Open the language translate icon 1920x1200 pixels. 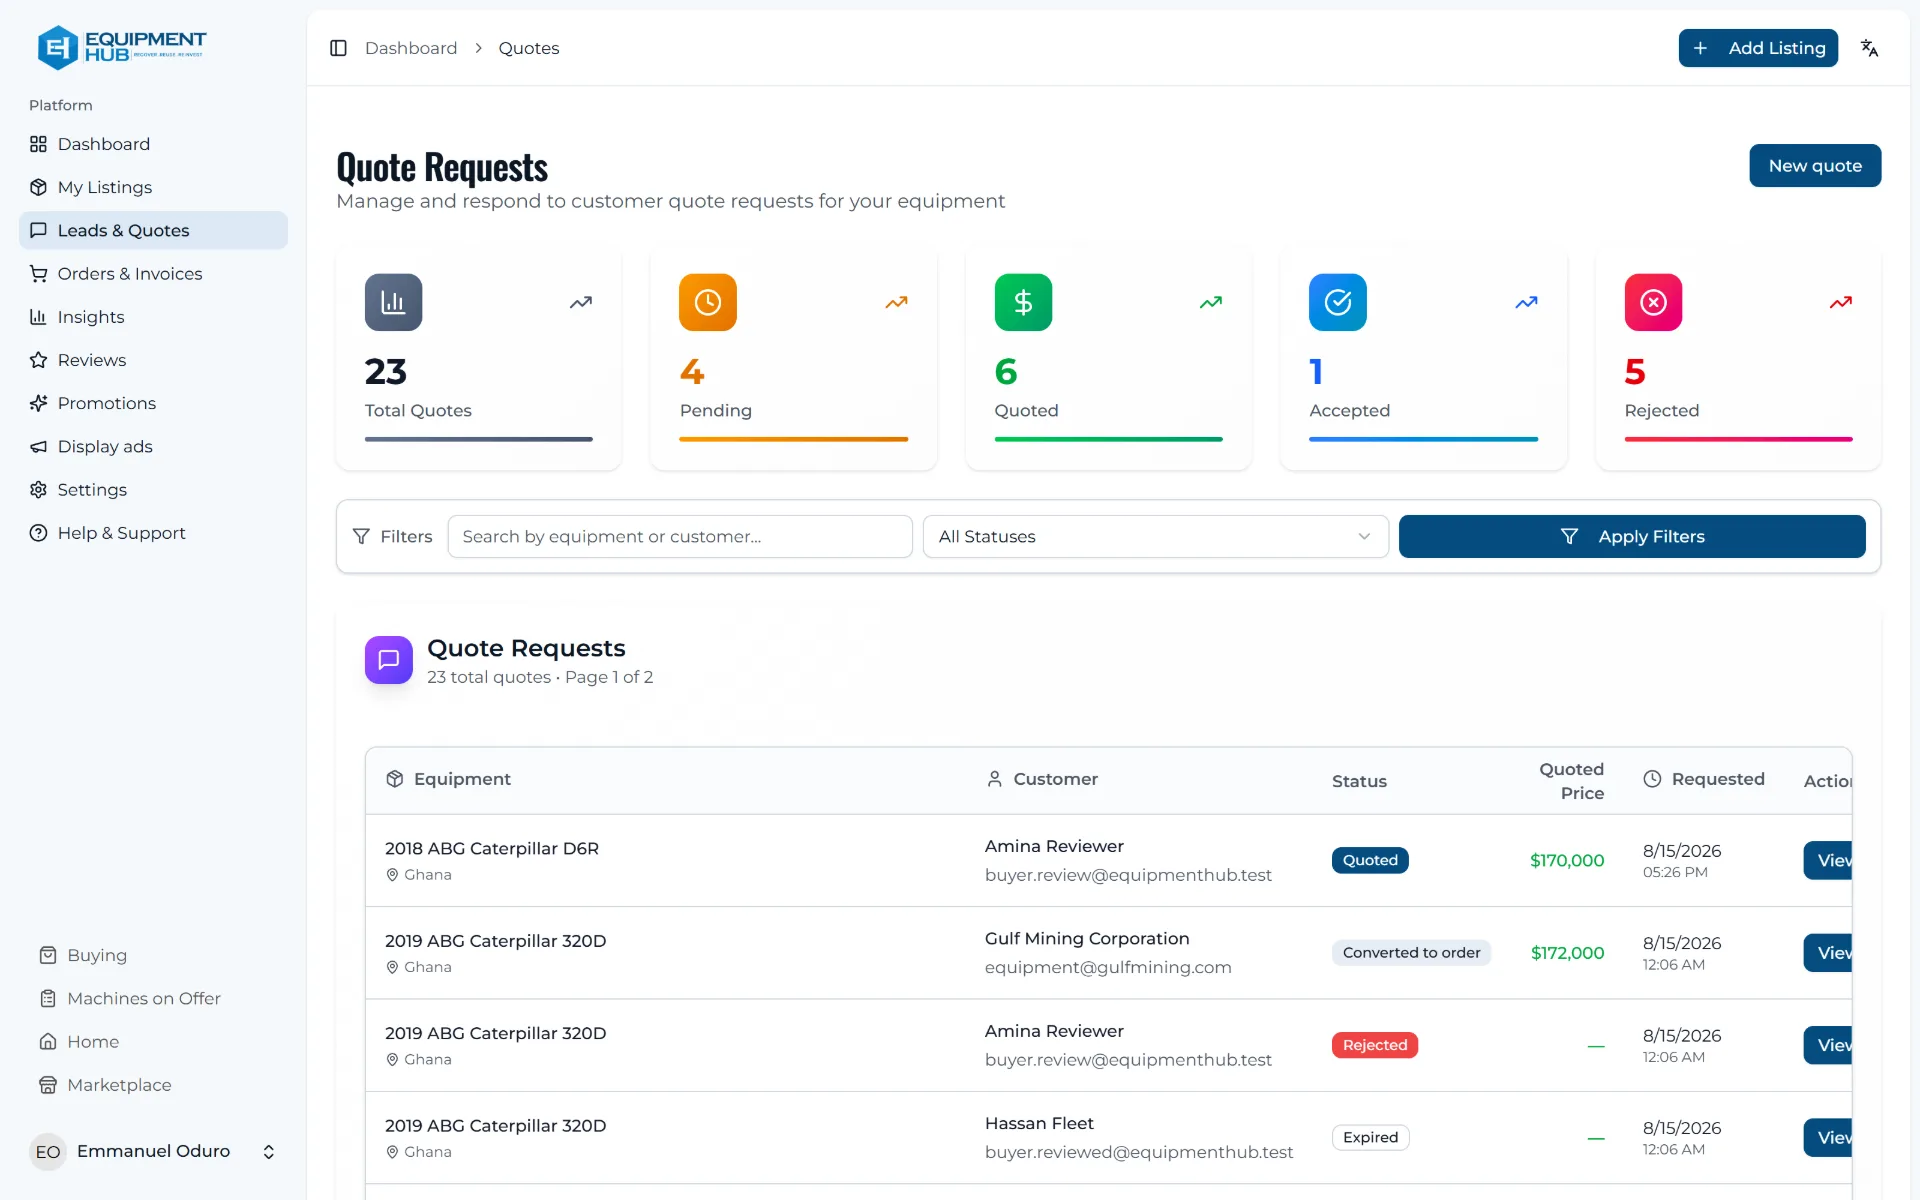point(1869,48)
